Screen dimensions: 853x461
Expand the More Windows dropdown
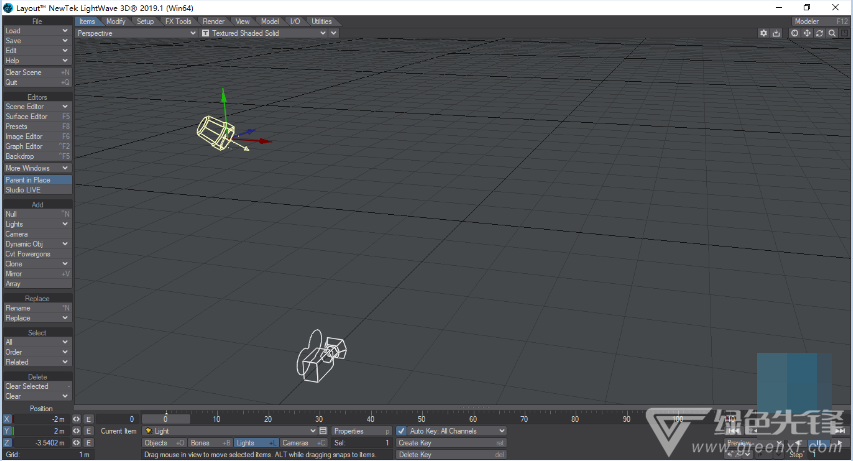(38, 168)
